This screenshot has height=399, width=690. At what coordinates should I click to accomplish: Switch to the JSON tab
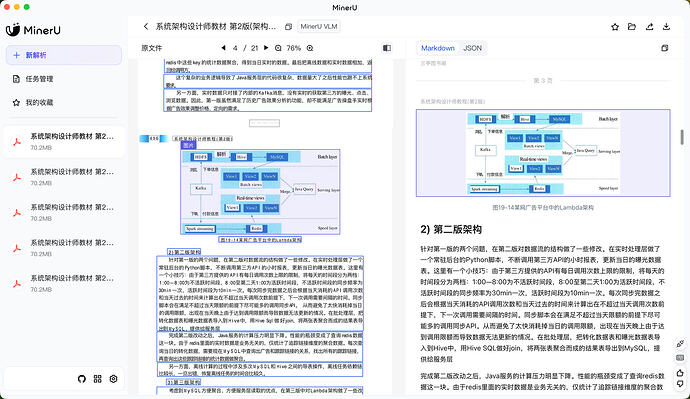pos(473,48)
